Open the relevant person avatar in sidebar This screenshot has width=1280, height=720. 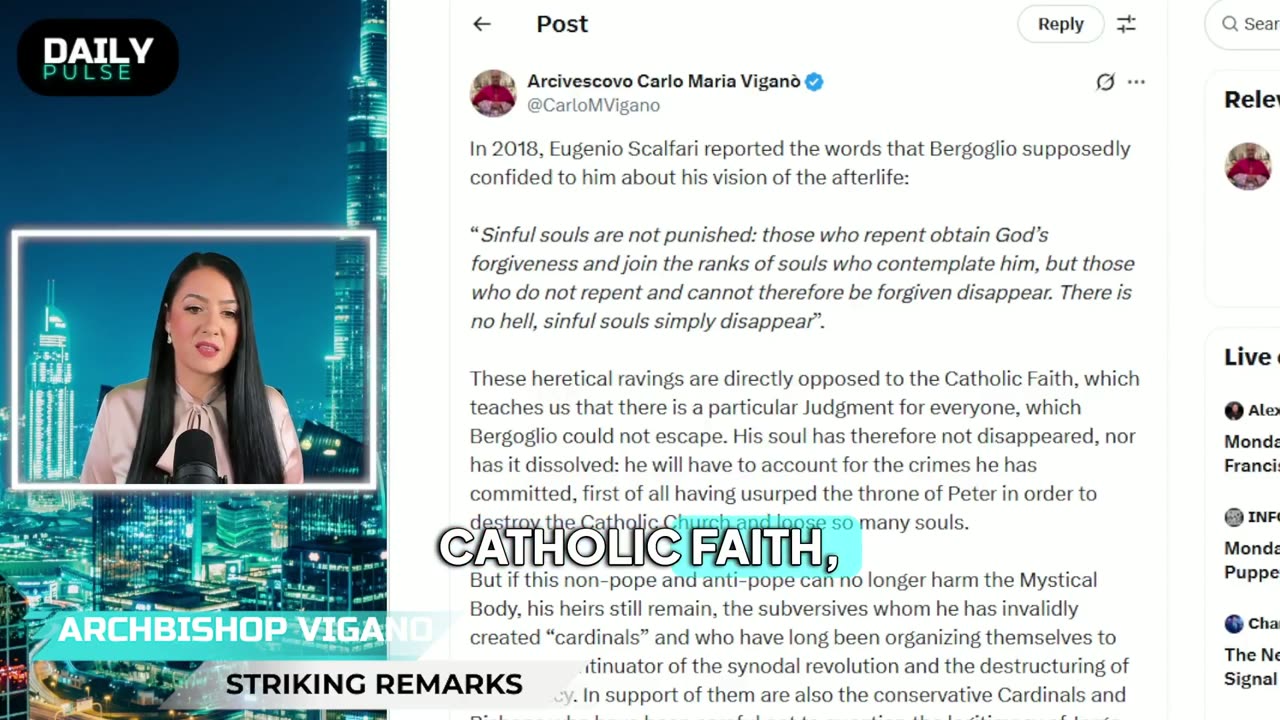click(1248, 166)
